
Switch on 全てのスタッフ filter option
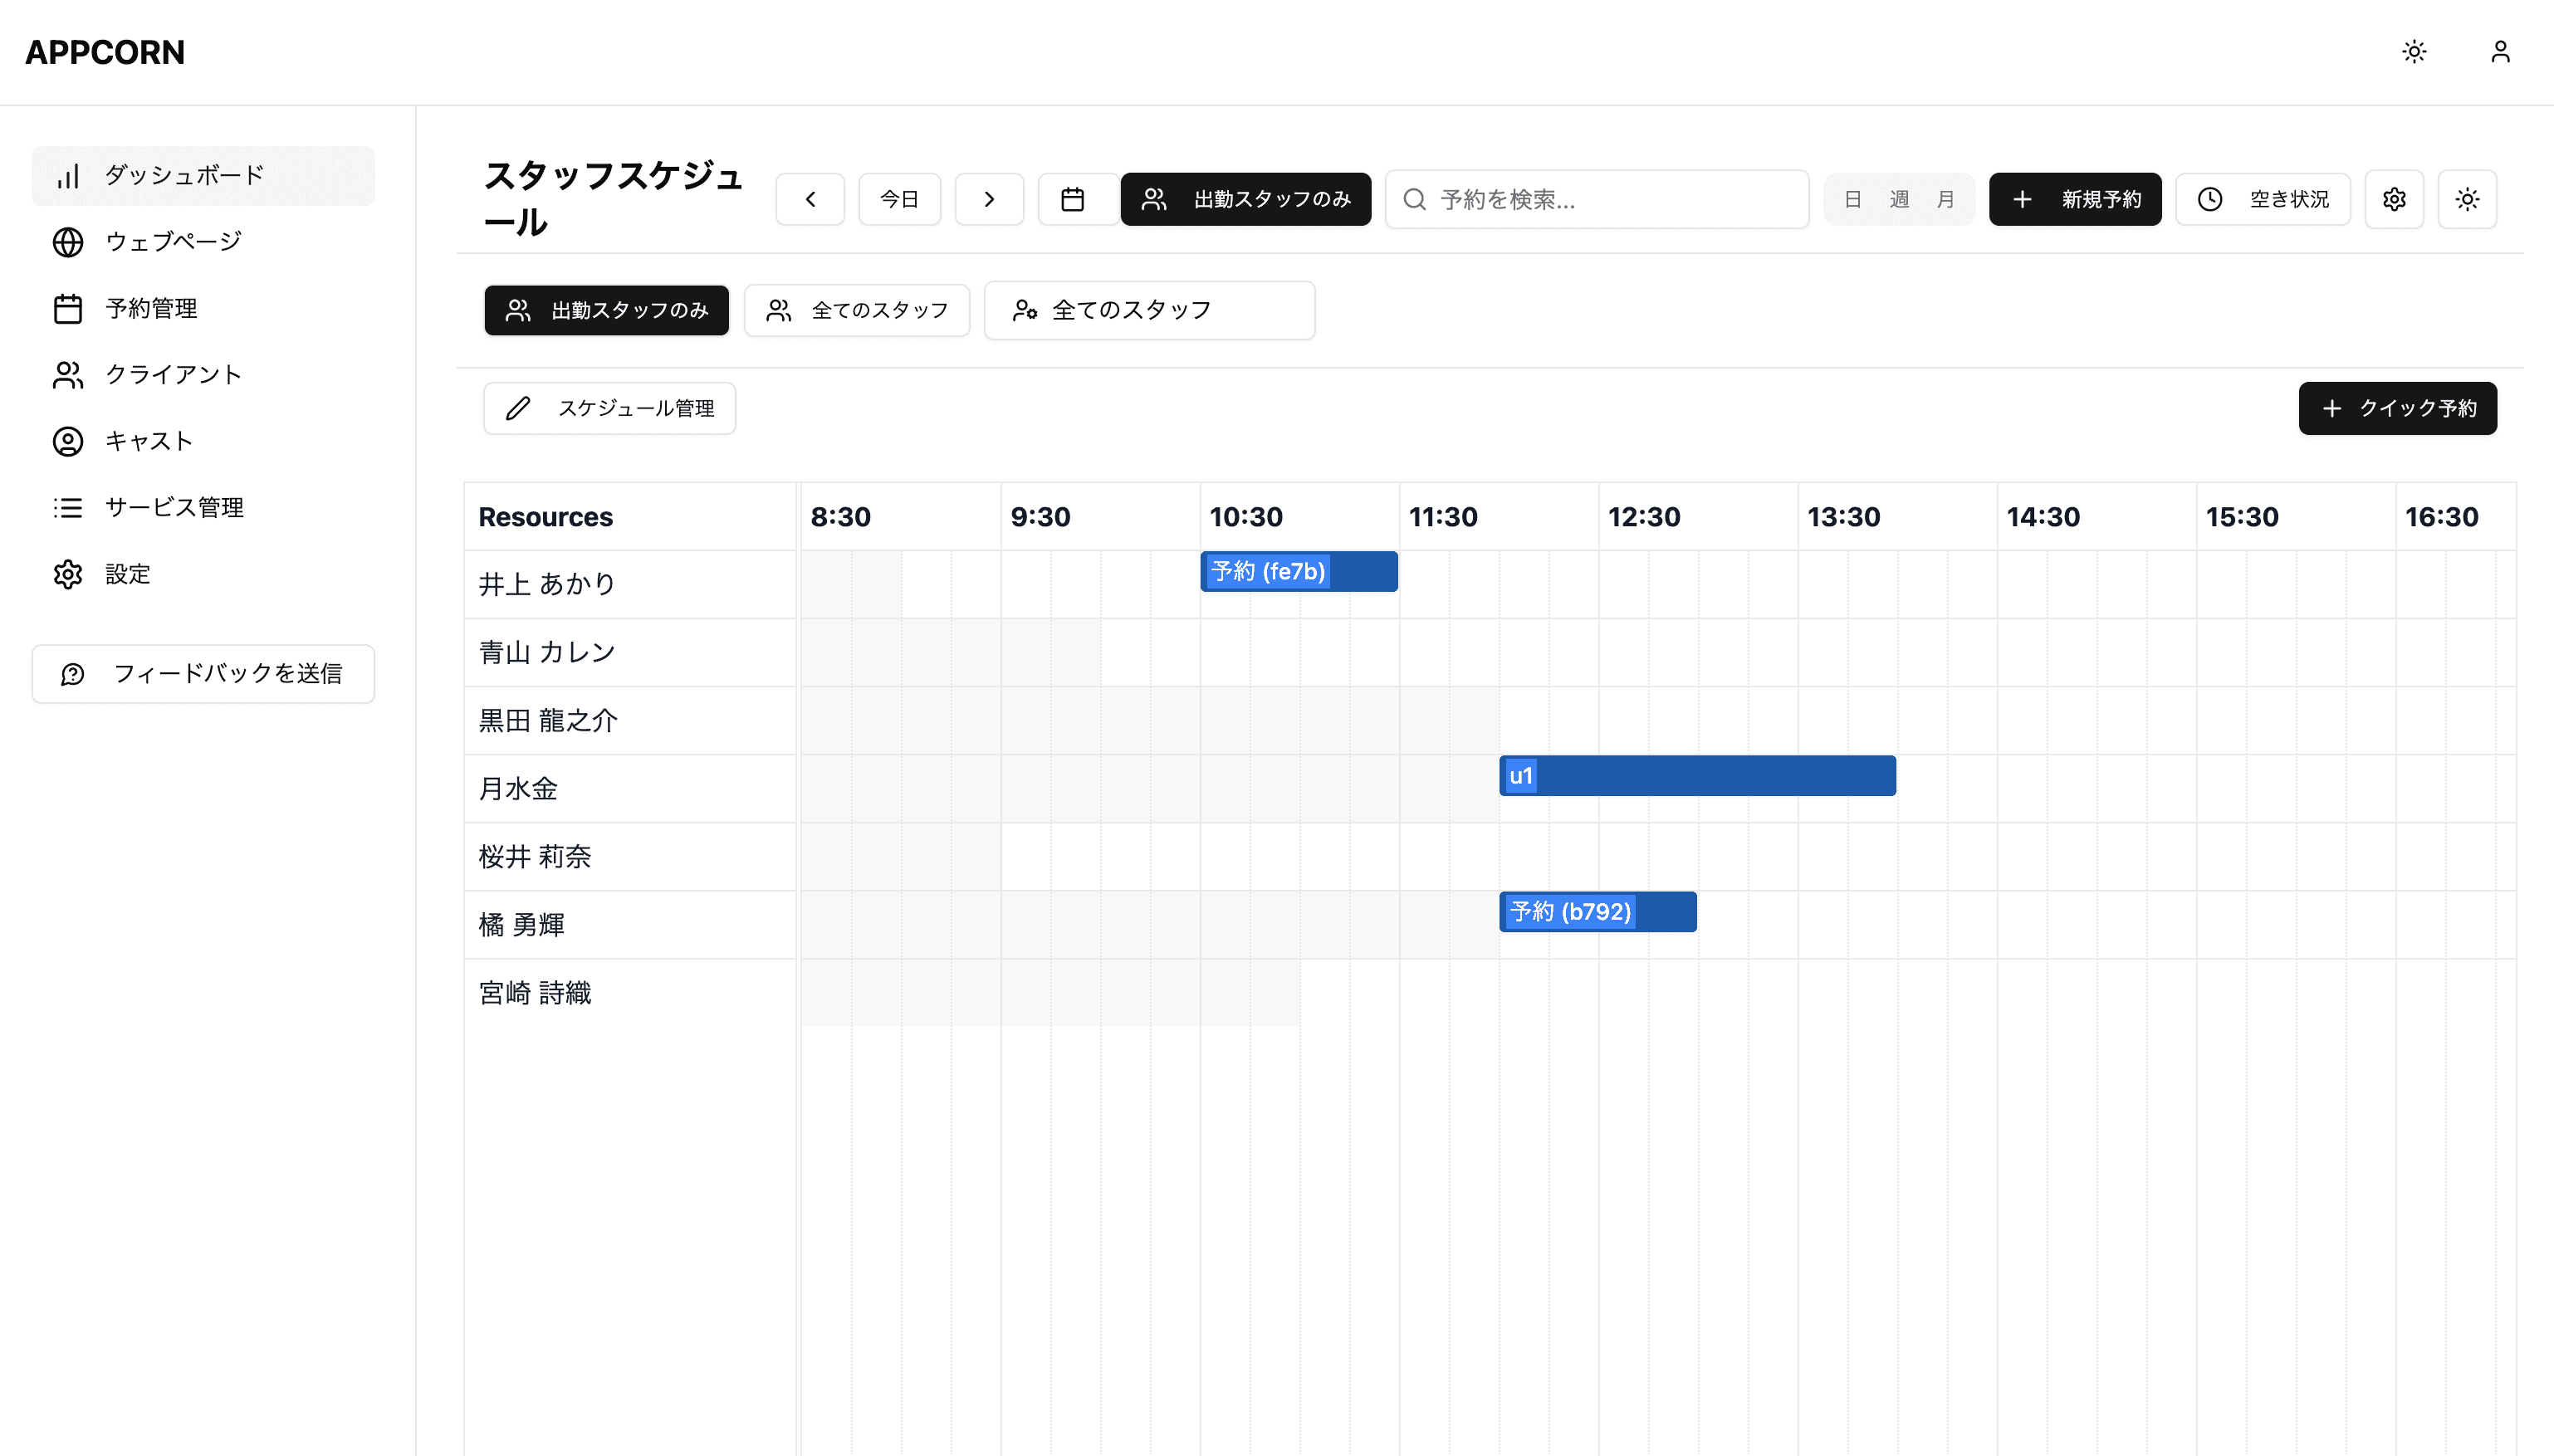point(857,310)
